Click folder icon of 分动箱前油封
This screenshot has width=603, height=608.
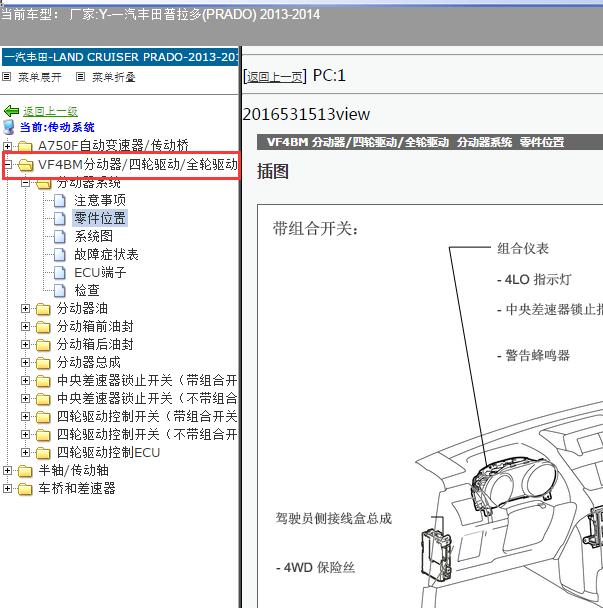[x=43, y=327]
